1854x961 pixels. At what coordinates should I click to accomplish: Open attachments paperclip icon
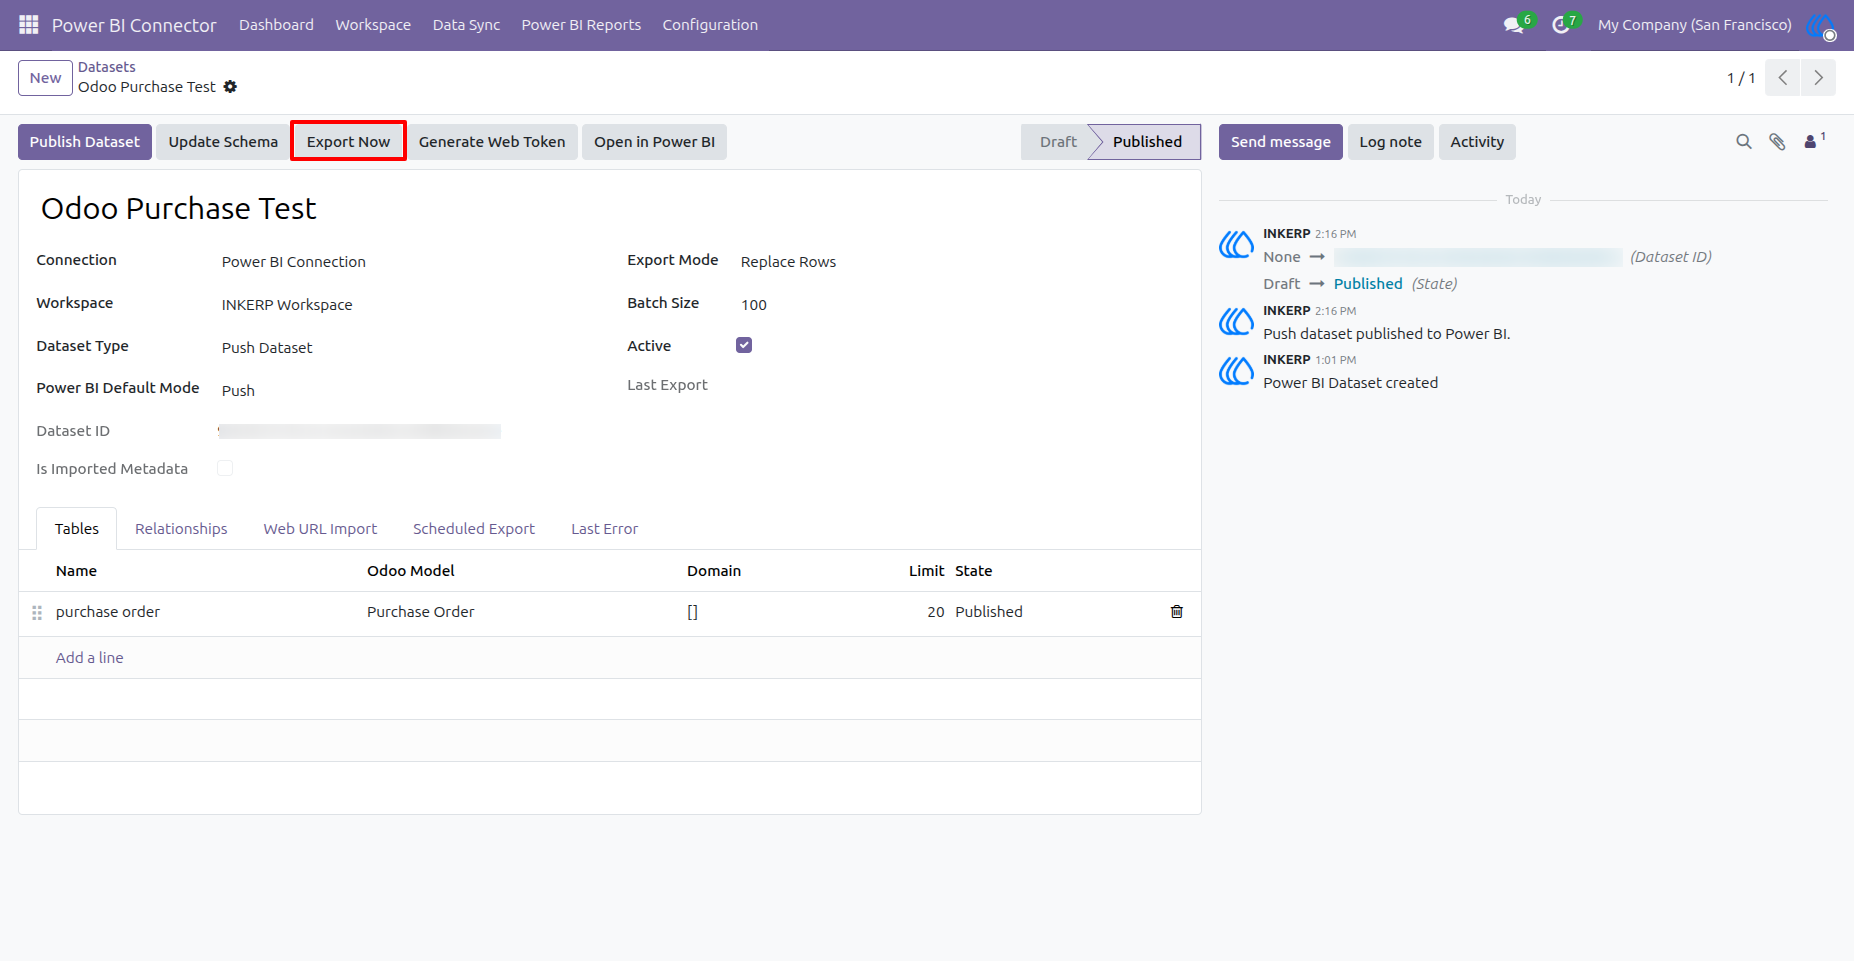click(1777, 142)
